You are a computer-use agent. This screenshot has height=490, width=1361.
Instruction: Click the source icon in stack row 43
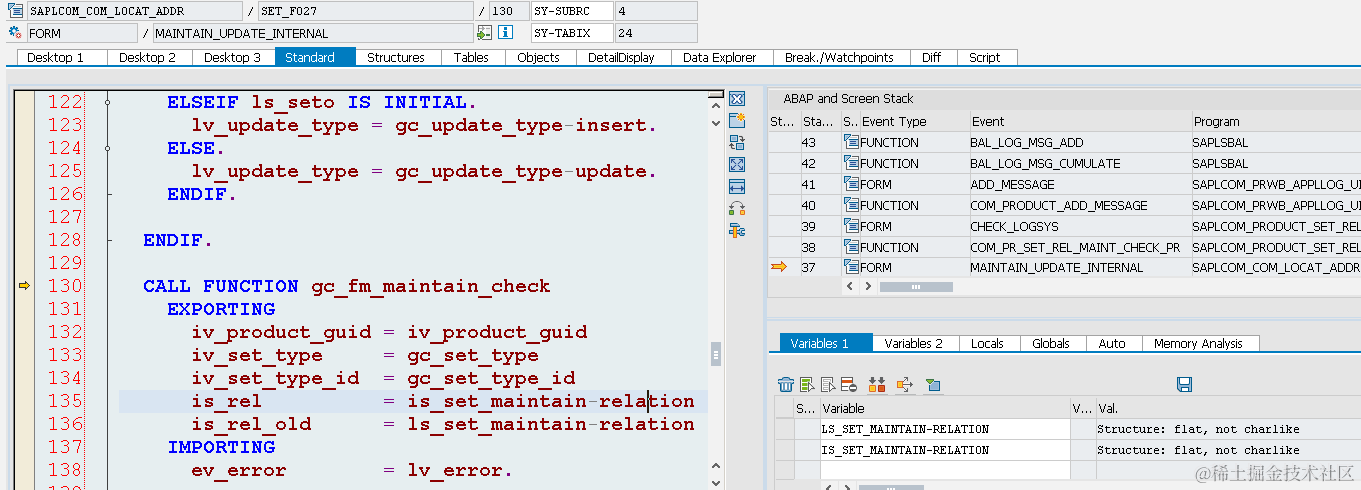click(x=851, y=142)
